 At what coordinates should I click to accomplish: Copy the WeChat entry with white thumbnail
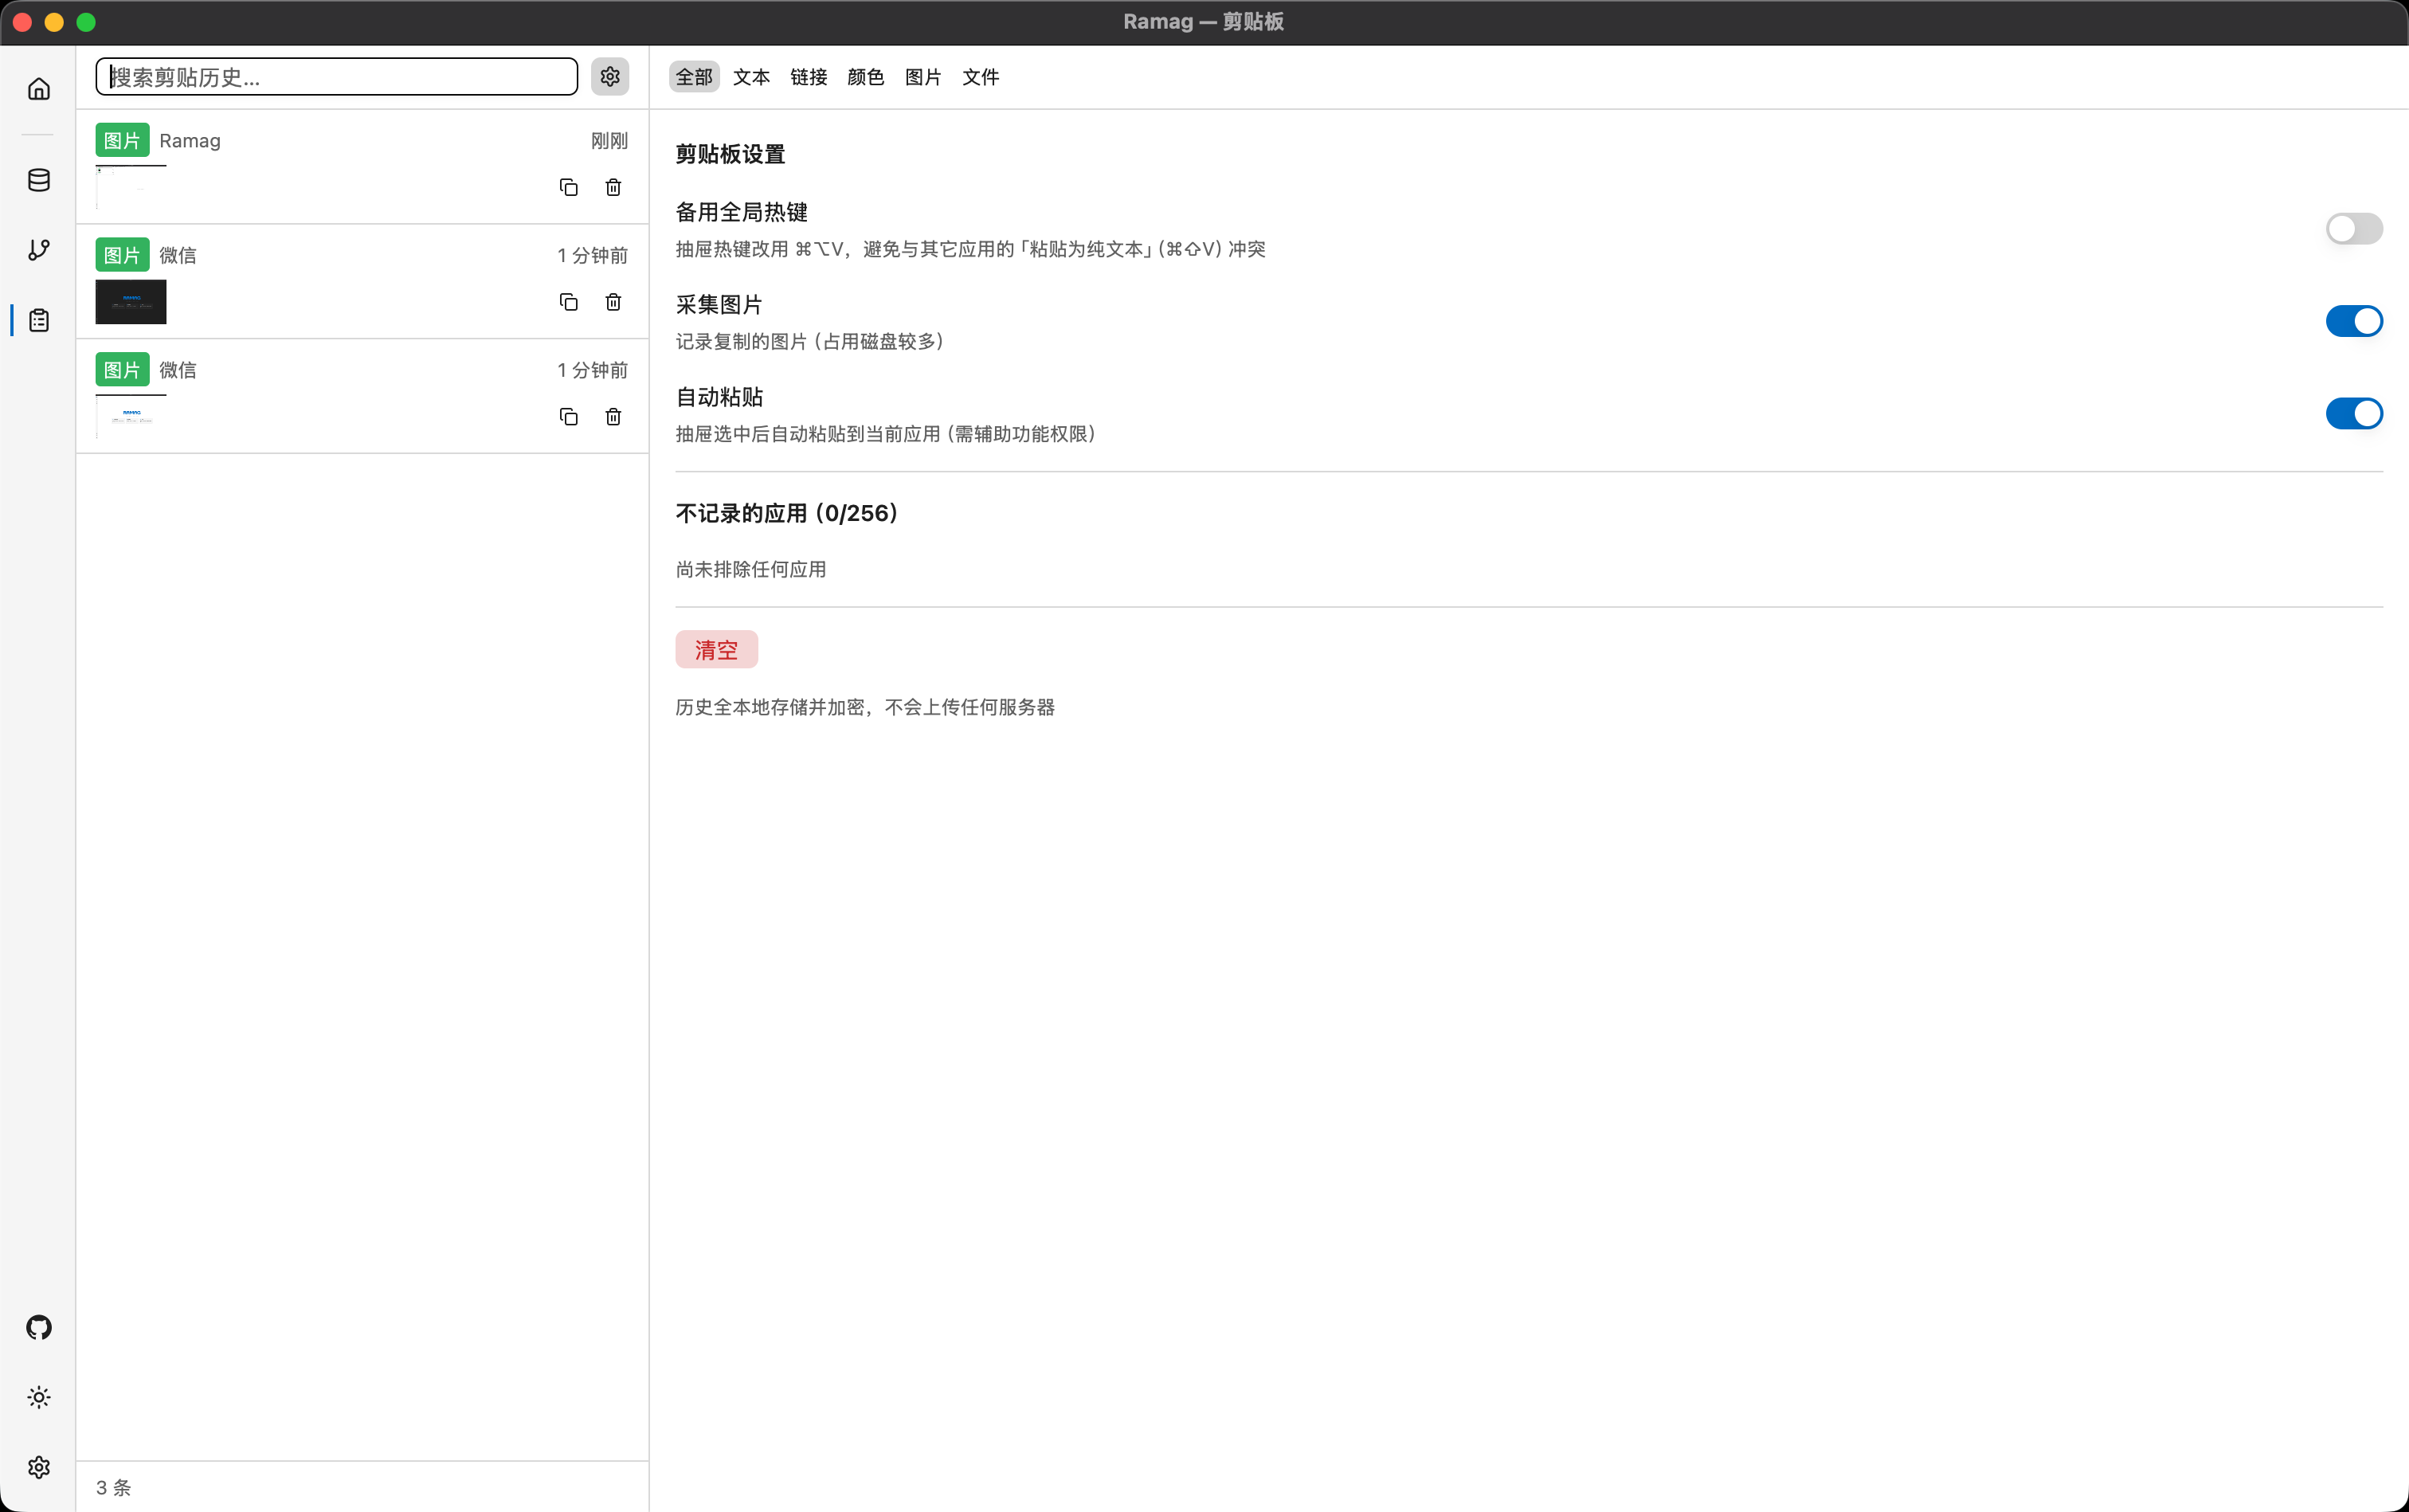coord(569,417)
